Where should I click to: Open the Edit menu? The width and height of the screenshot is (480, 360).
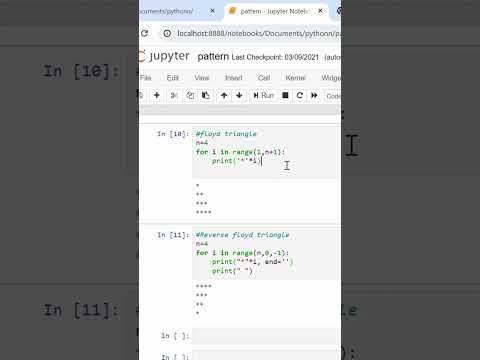coord(172,78)
